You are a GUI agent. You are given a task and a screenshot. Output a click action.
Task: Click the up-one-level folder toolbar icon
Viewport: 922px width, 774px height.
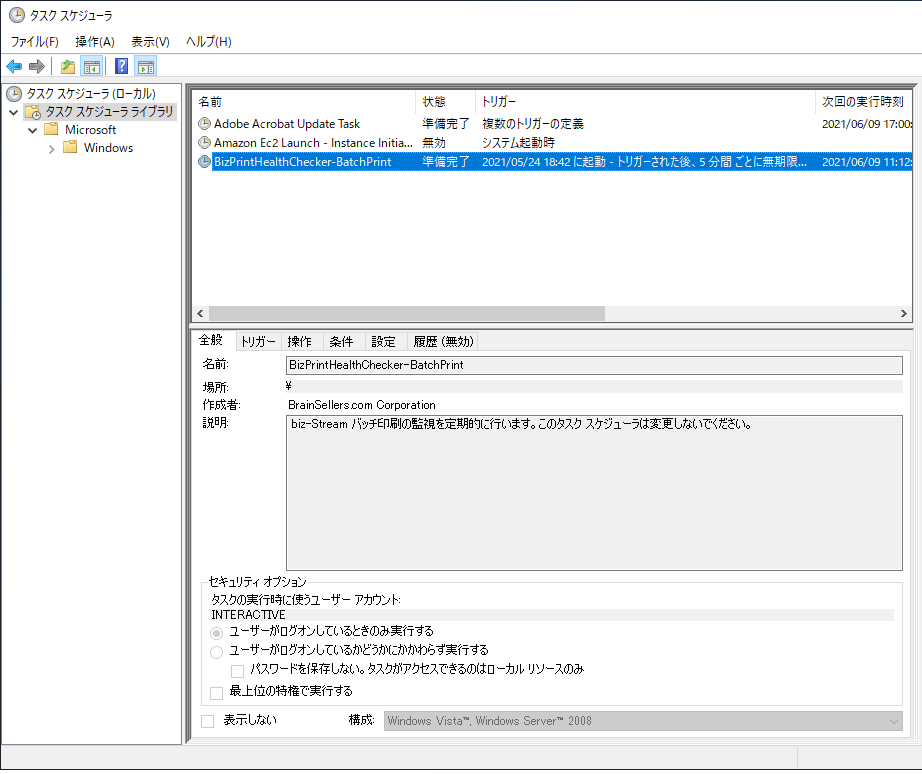click(x=67, y=67)
